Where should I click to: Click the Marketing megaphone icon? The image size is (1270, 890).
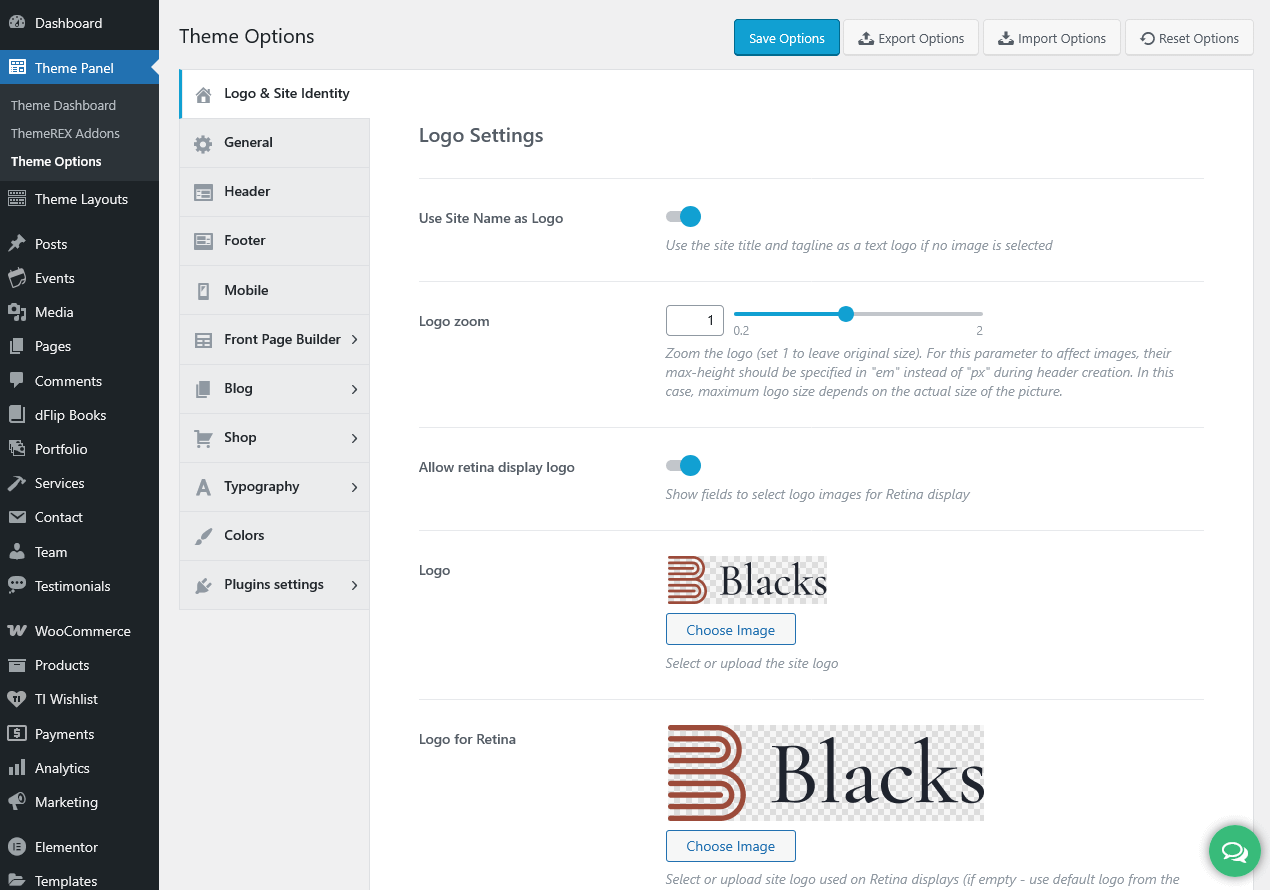coord(17,802)
